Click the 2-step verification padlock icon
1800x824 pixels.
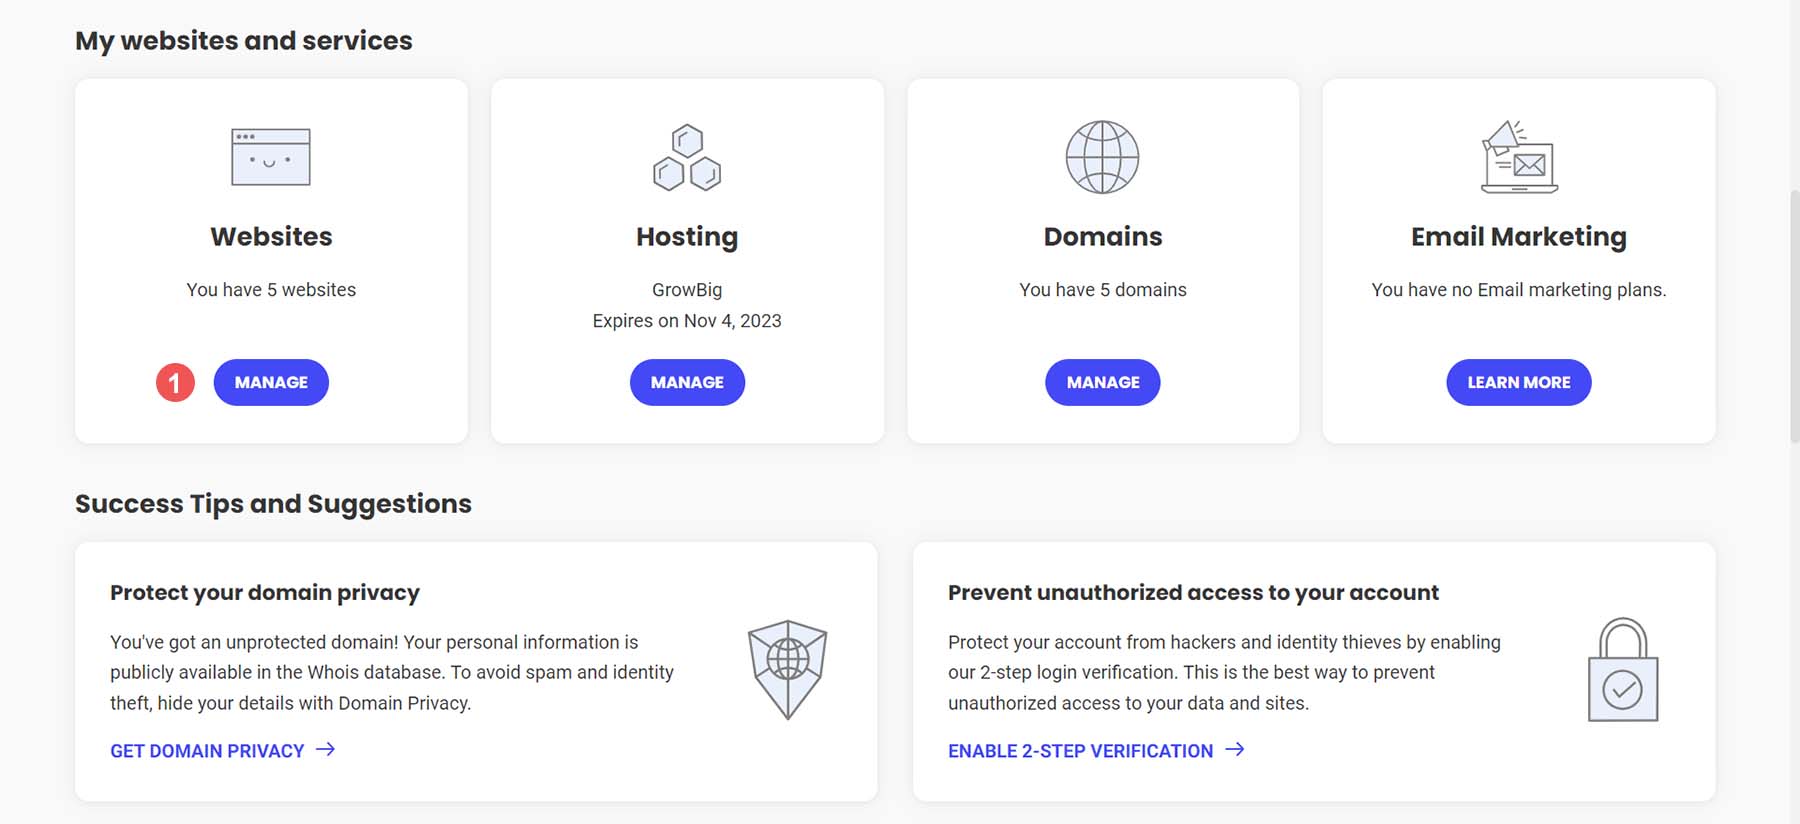[1624, 670]
